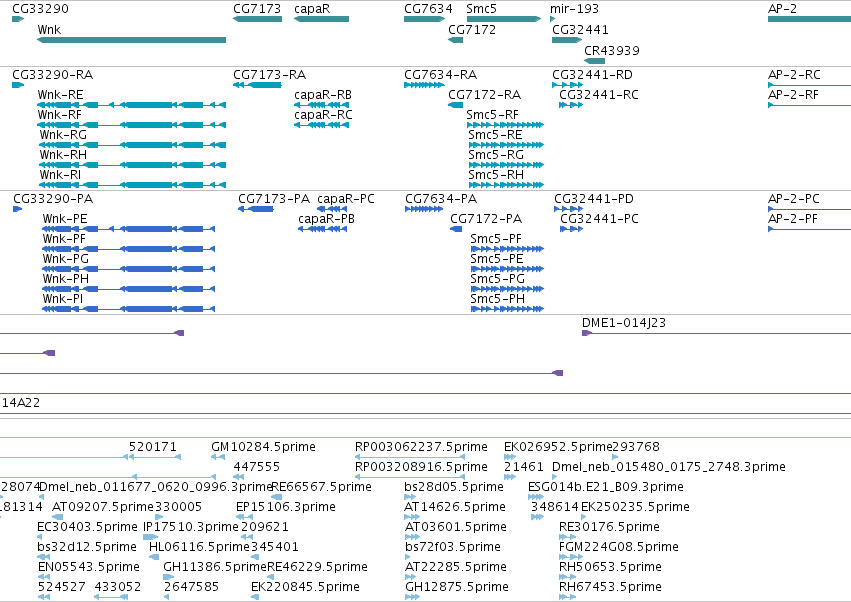Select transcript AP-2-RC
Image resolution: width=851 pixels, height=602 pixels.
(809, 85)
